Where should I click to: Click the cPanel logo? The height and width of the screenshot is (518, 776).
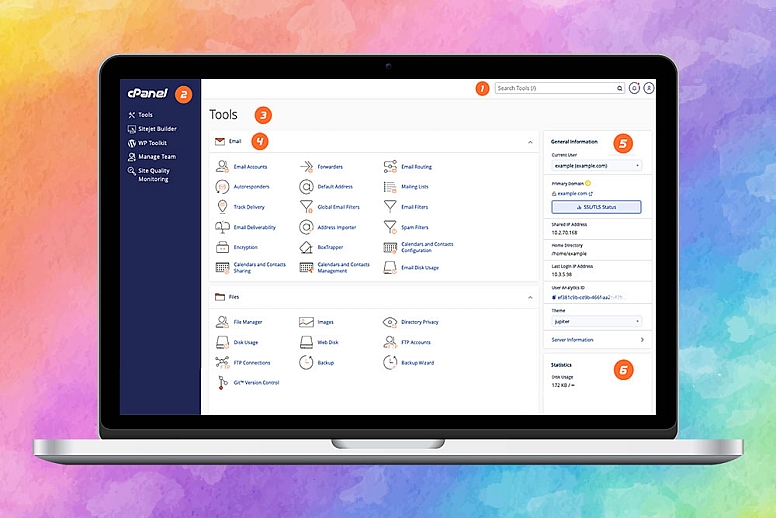coord(147,93)
